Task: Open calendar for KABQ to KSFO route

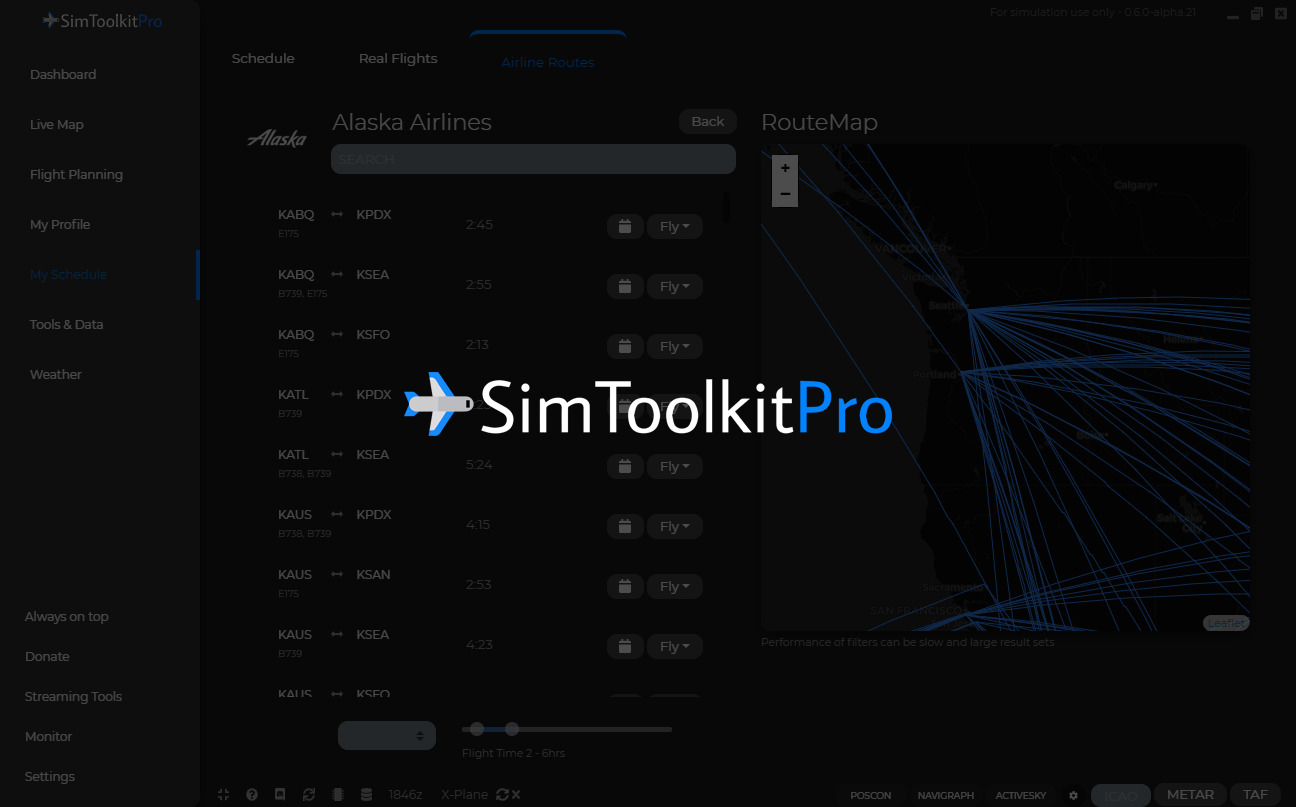Action: (x=625, y=347)
